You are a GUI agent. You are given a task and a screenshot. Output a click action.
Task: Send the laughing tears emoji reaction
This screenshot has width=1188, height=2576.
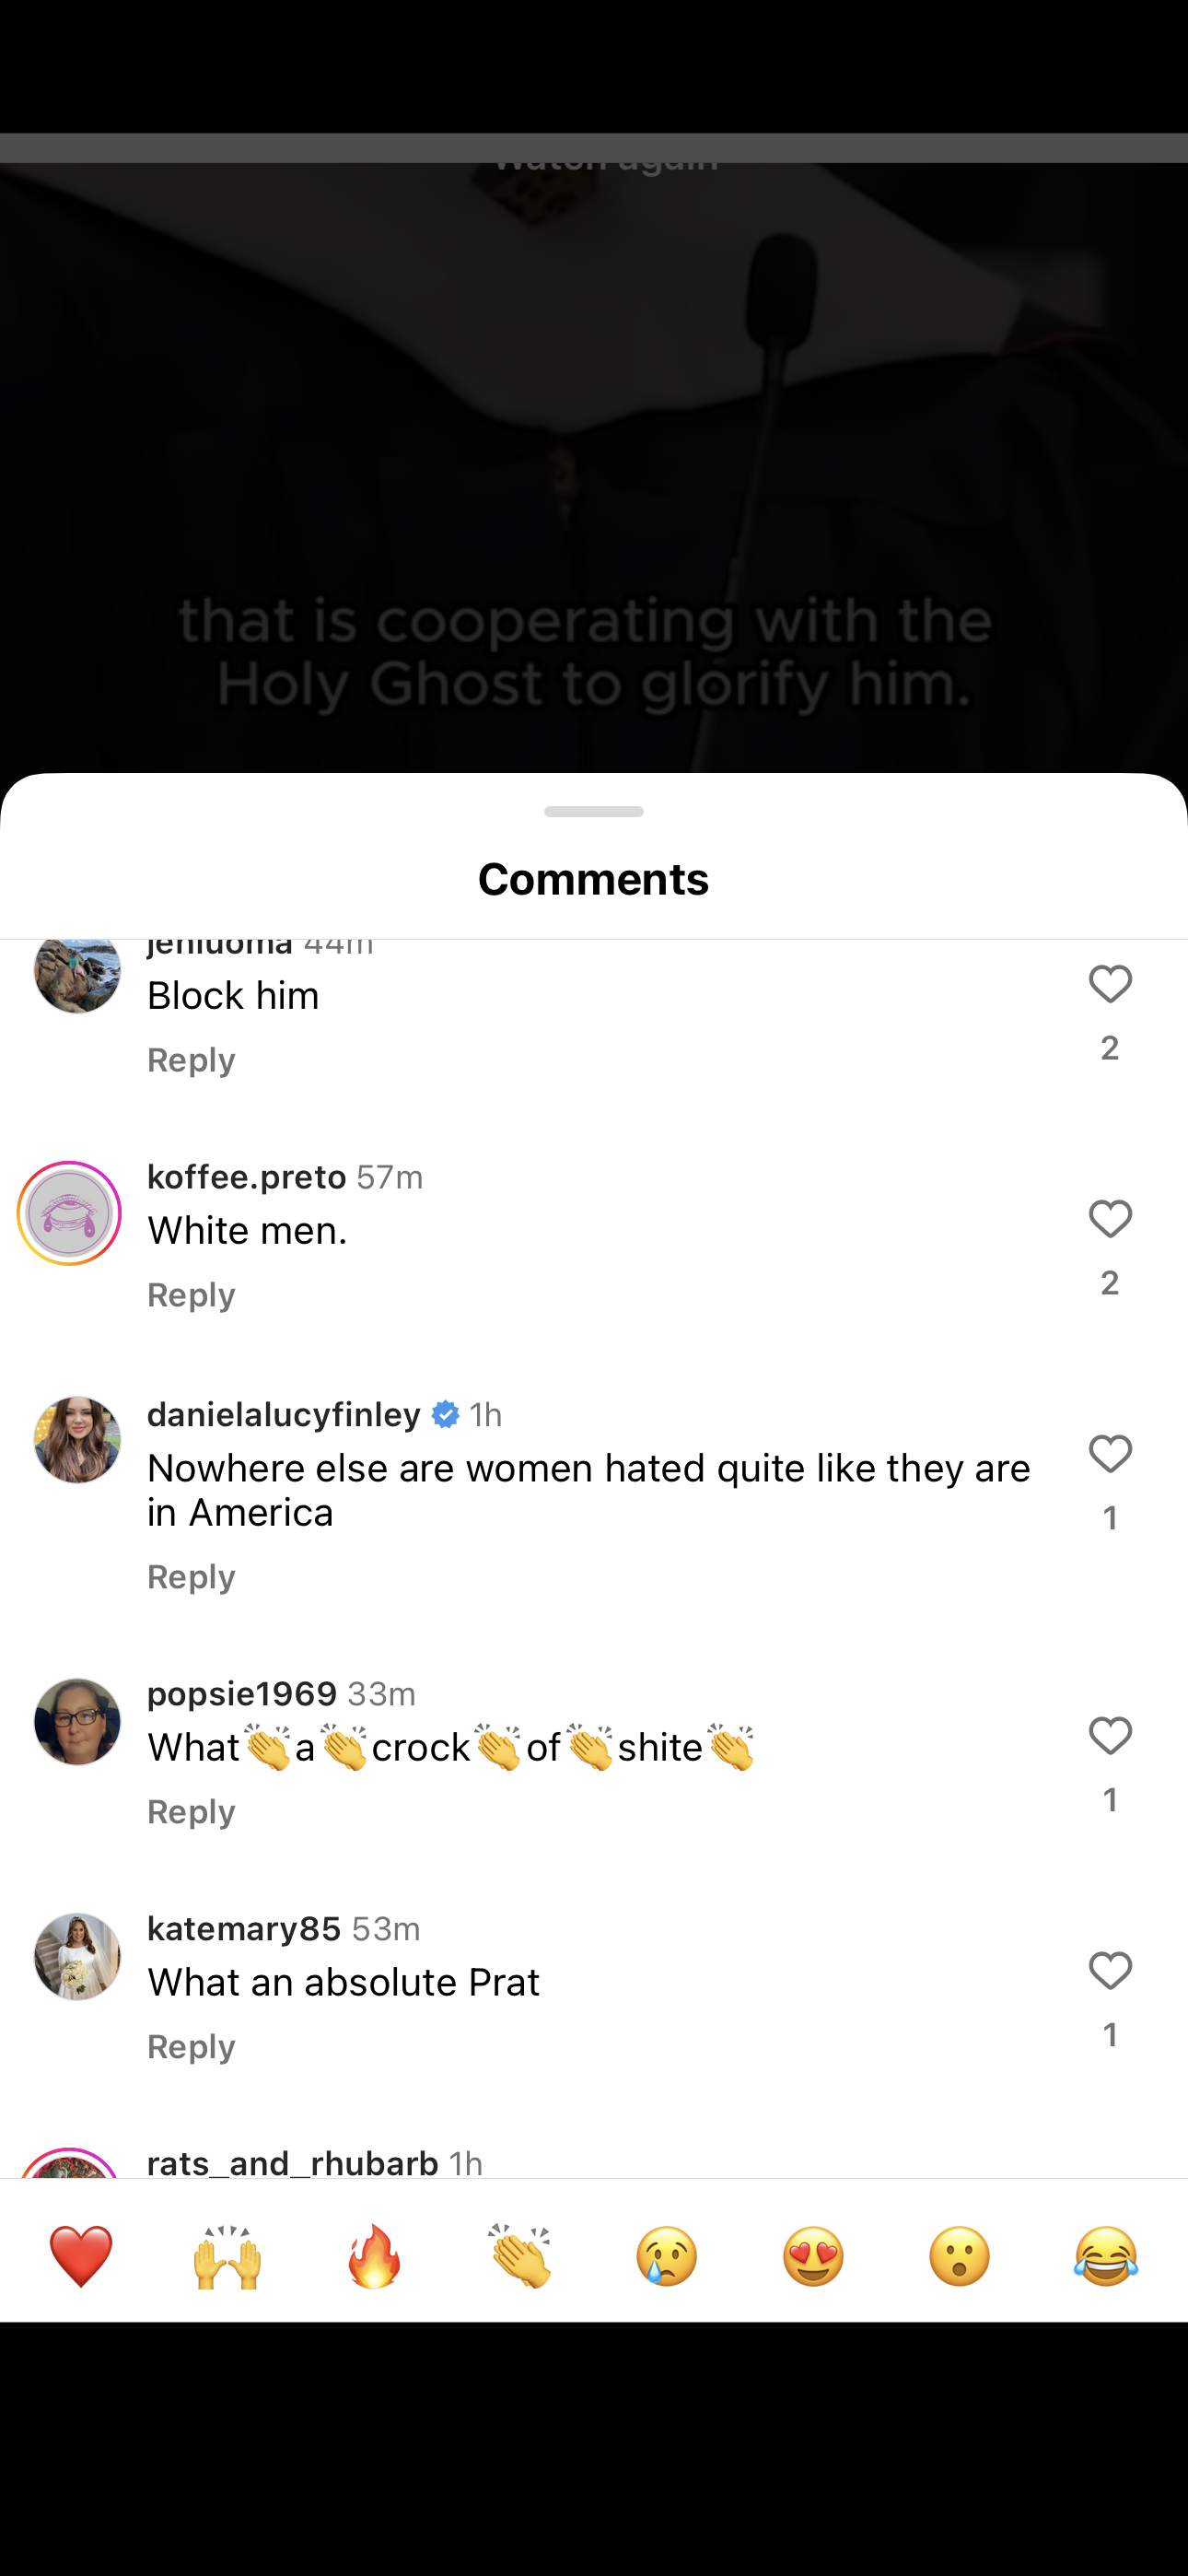pos(1106,2257)
